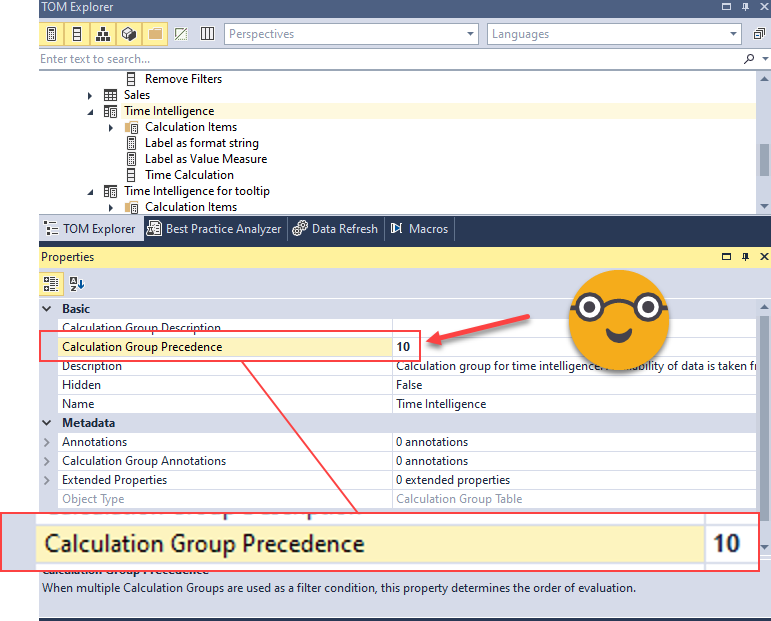Sort Properties alphabetically

pos(77,284)
